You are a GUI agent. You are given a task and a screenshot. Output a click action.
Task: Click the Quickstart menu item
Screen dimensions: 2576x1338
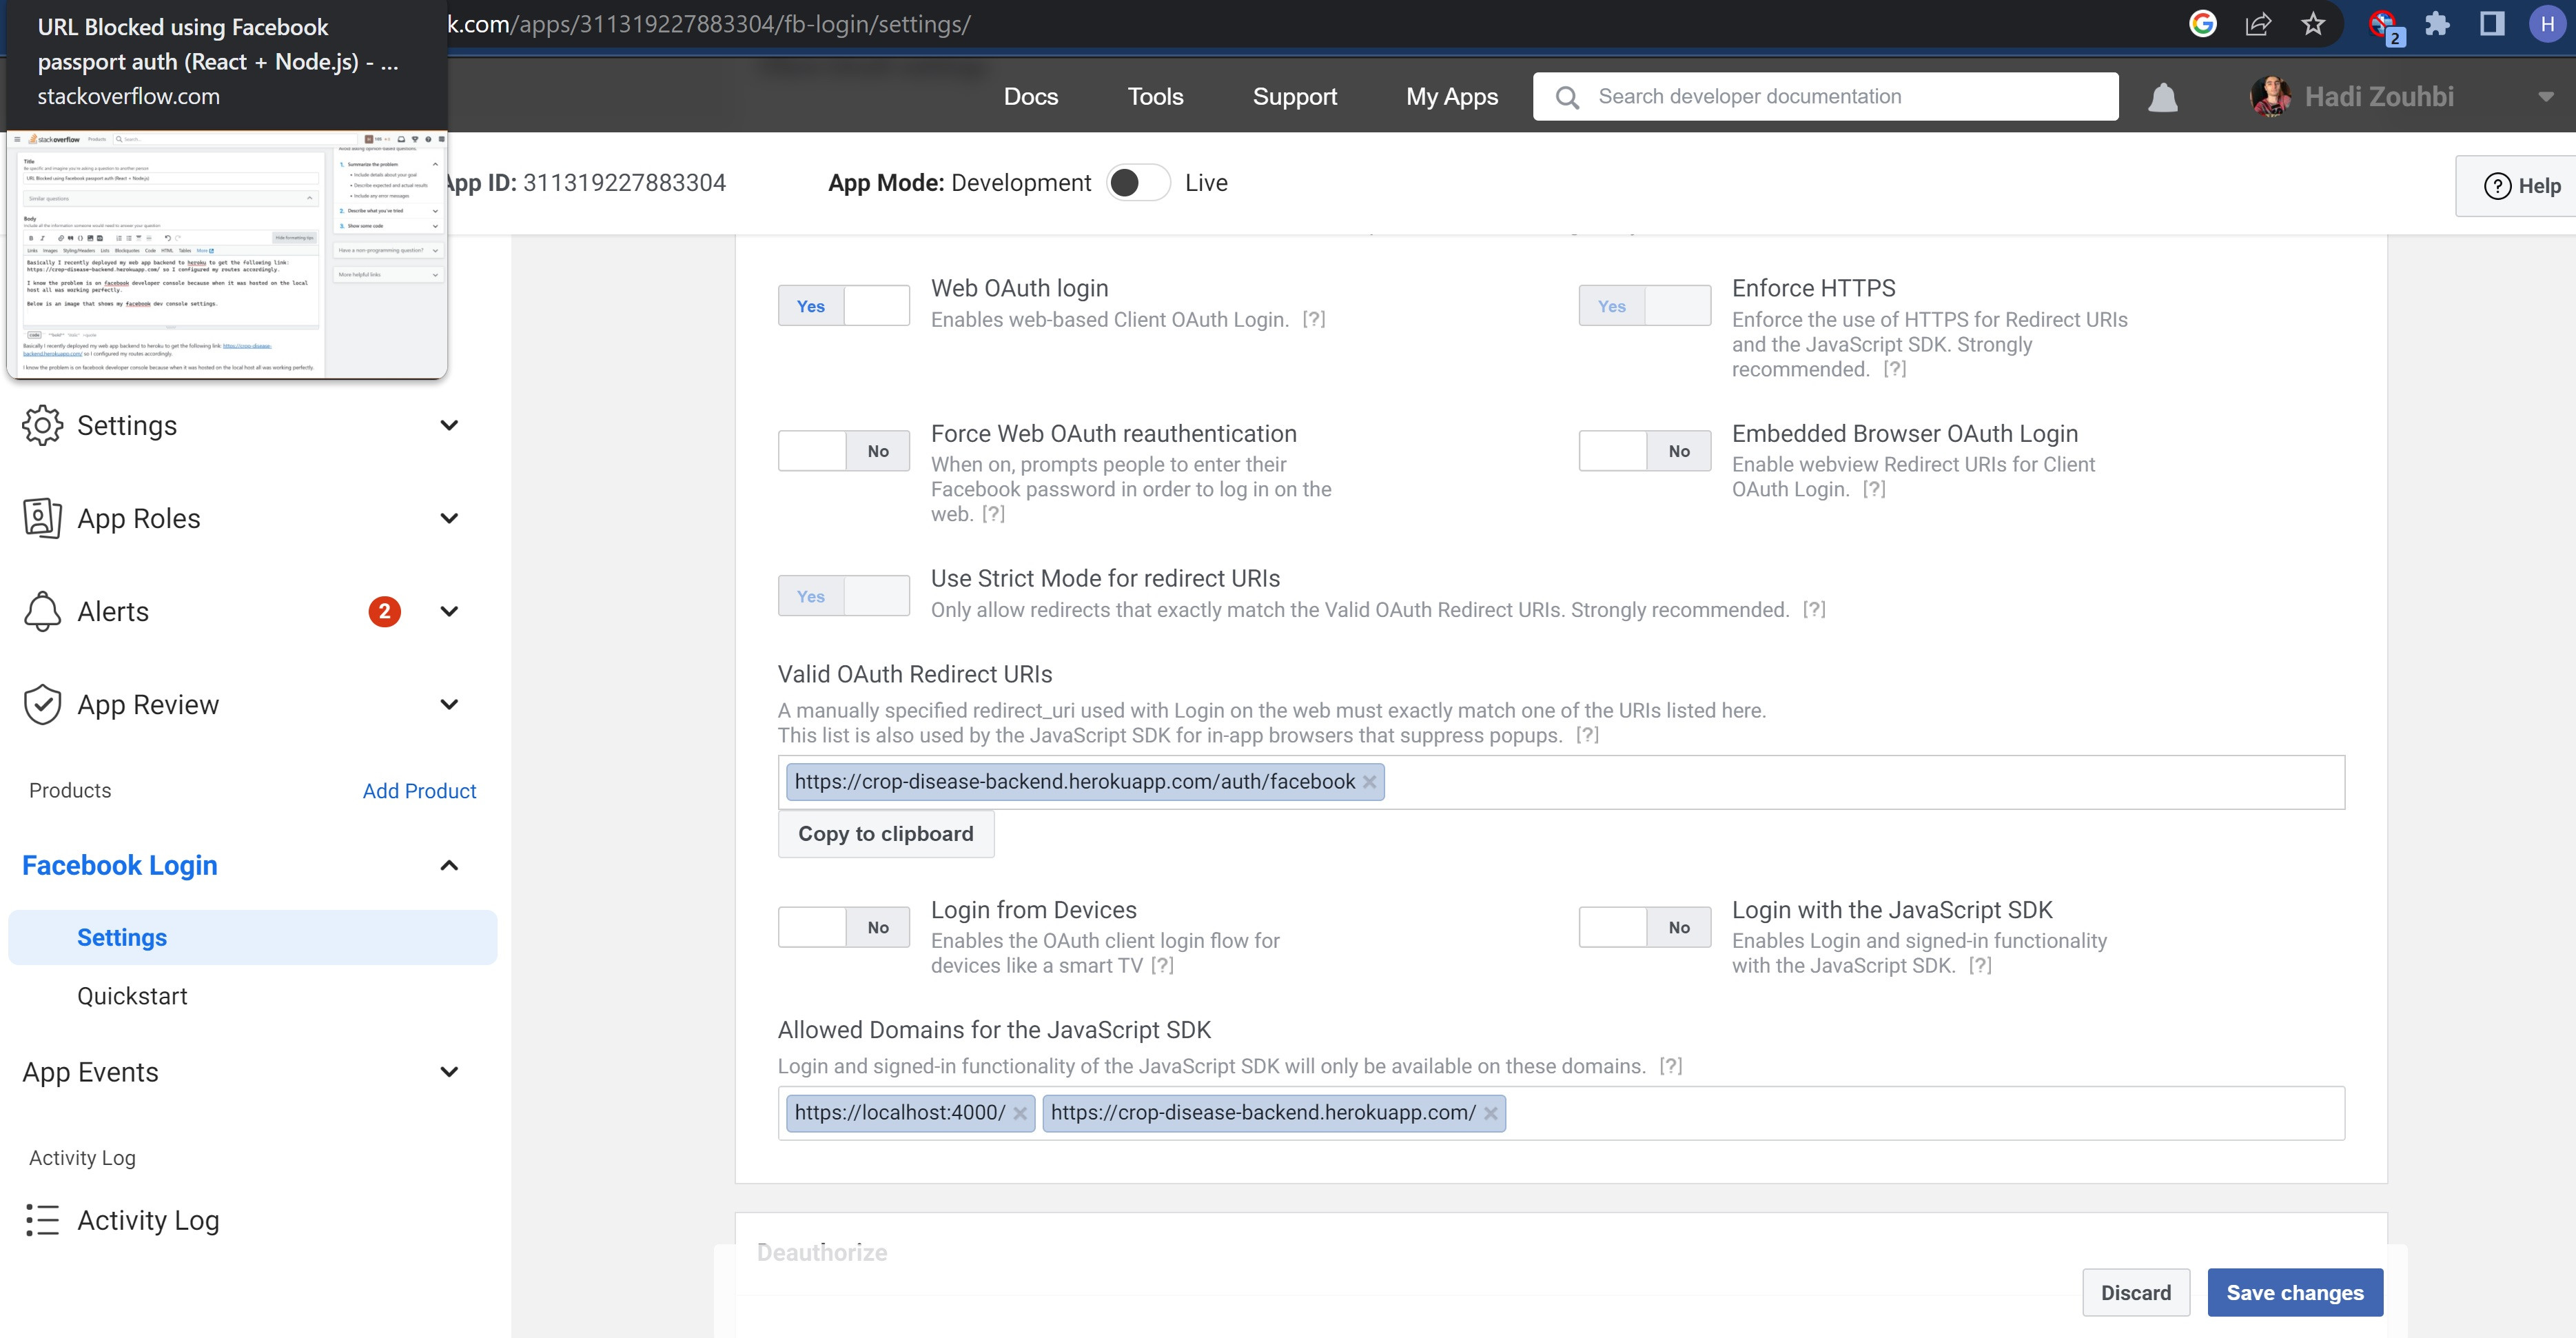134,995
